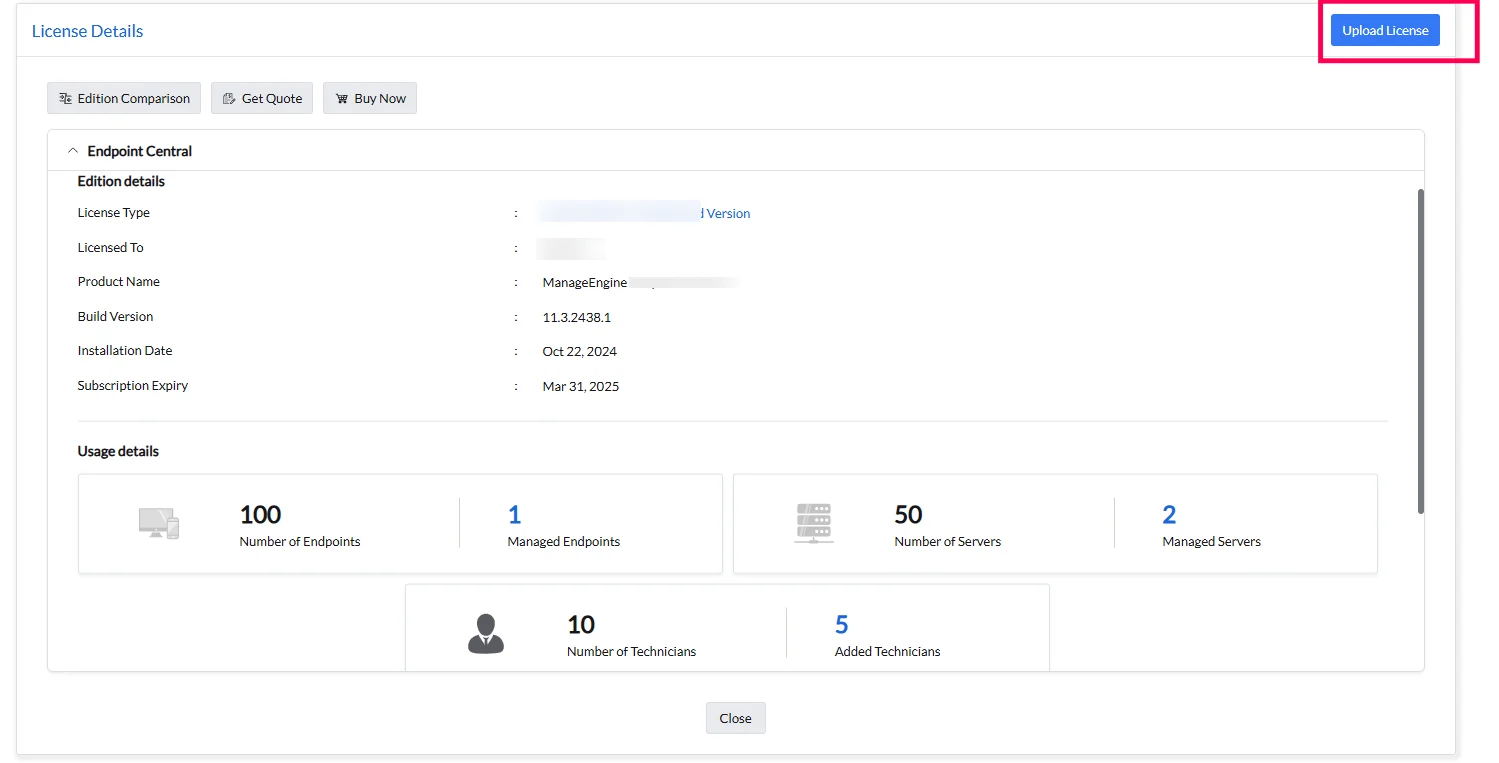The width and height of the screenshot is (1499, 763).
Task: View the 5 Added Technicians count
Action: click(842, 625)
